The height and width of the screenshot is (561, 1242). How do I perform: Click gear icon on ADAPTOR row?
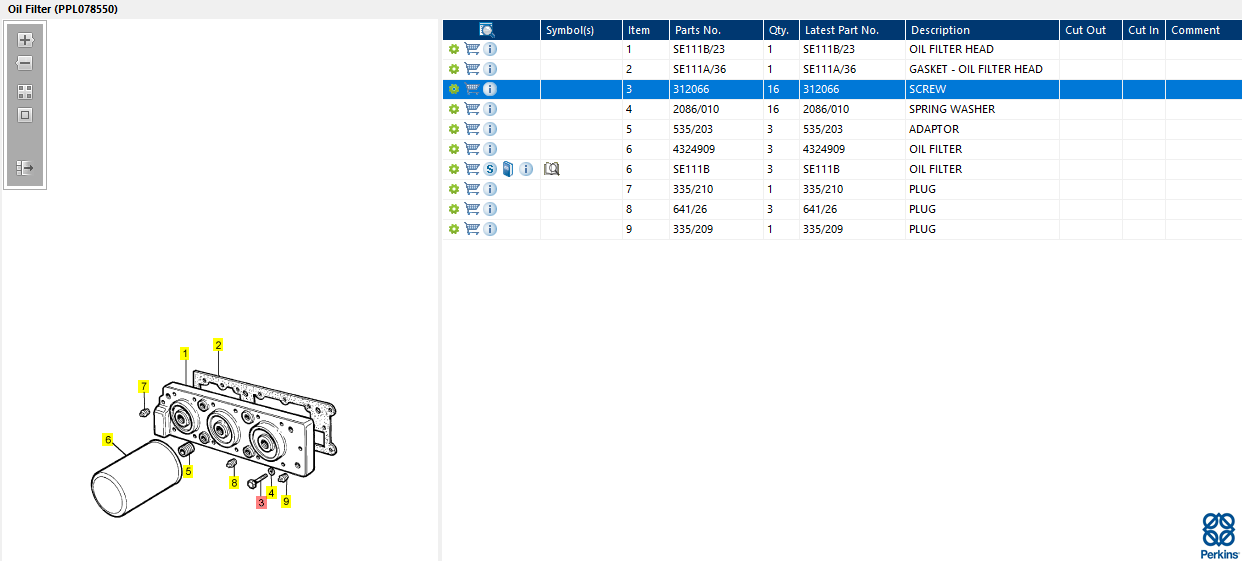(454, 129)
